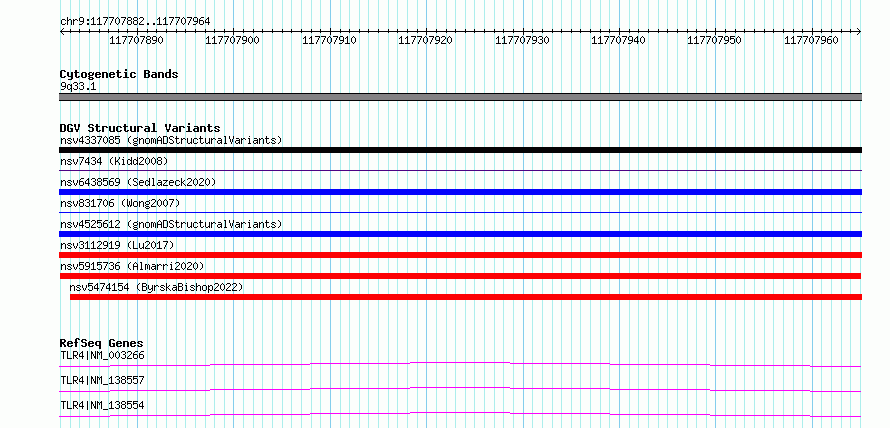Open variant nsv6438569 (Sedlazeck2020) label
Viewport: 890px width, 428px height.
point(138,182)
